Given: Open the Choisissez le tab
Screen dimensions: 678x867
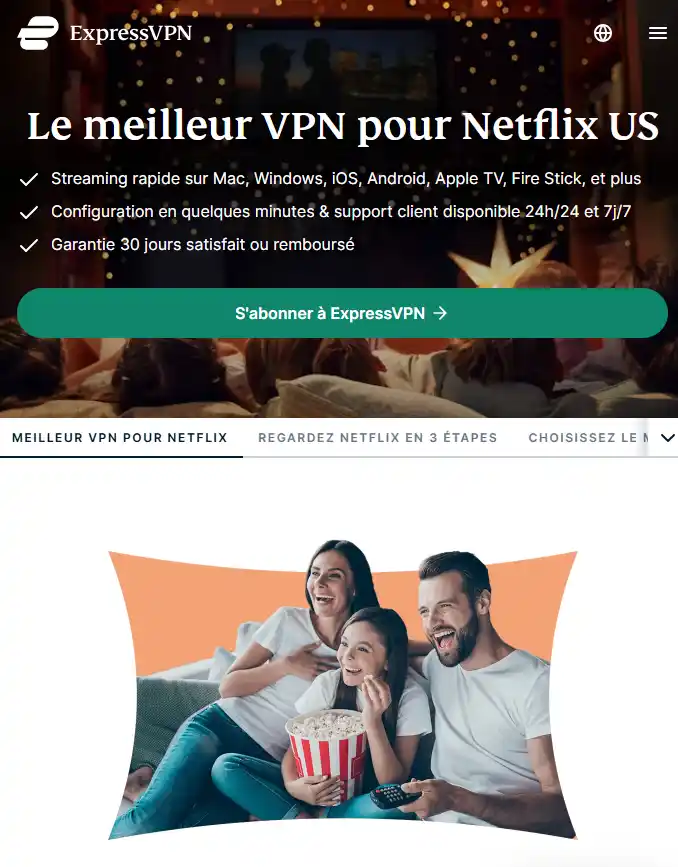Looking at the screenshot, I should coord(588,437).
